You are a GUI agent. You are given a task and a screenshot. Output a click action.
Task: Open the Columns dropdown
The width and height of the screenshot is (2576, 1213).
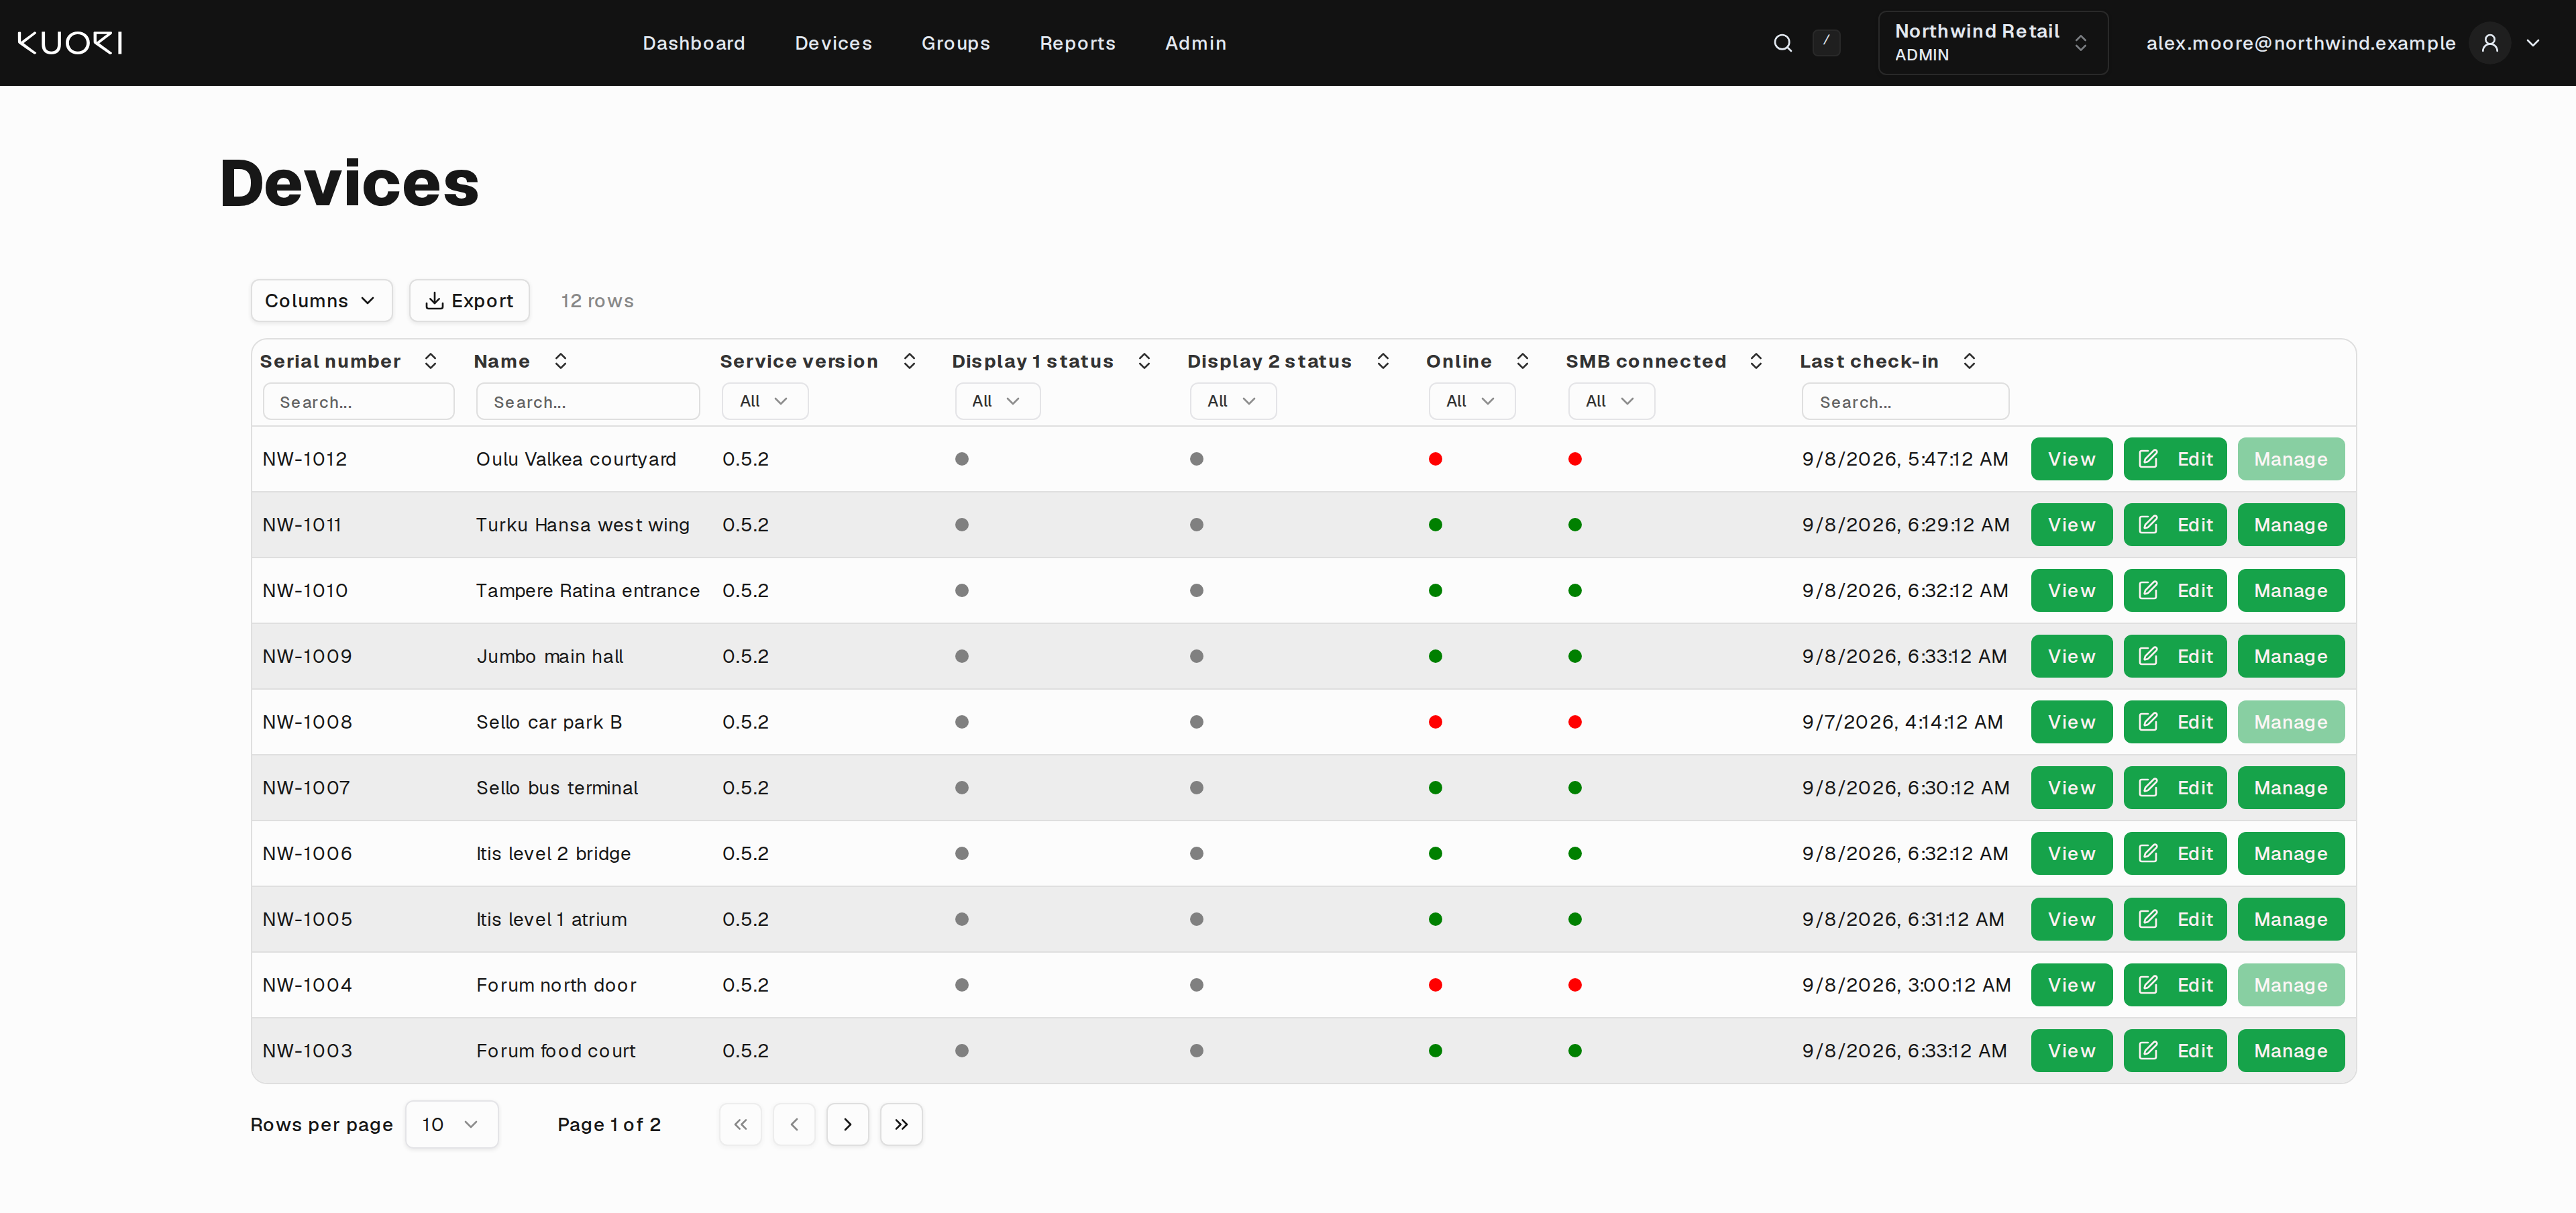(x=321, y=301)
